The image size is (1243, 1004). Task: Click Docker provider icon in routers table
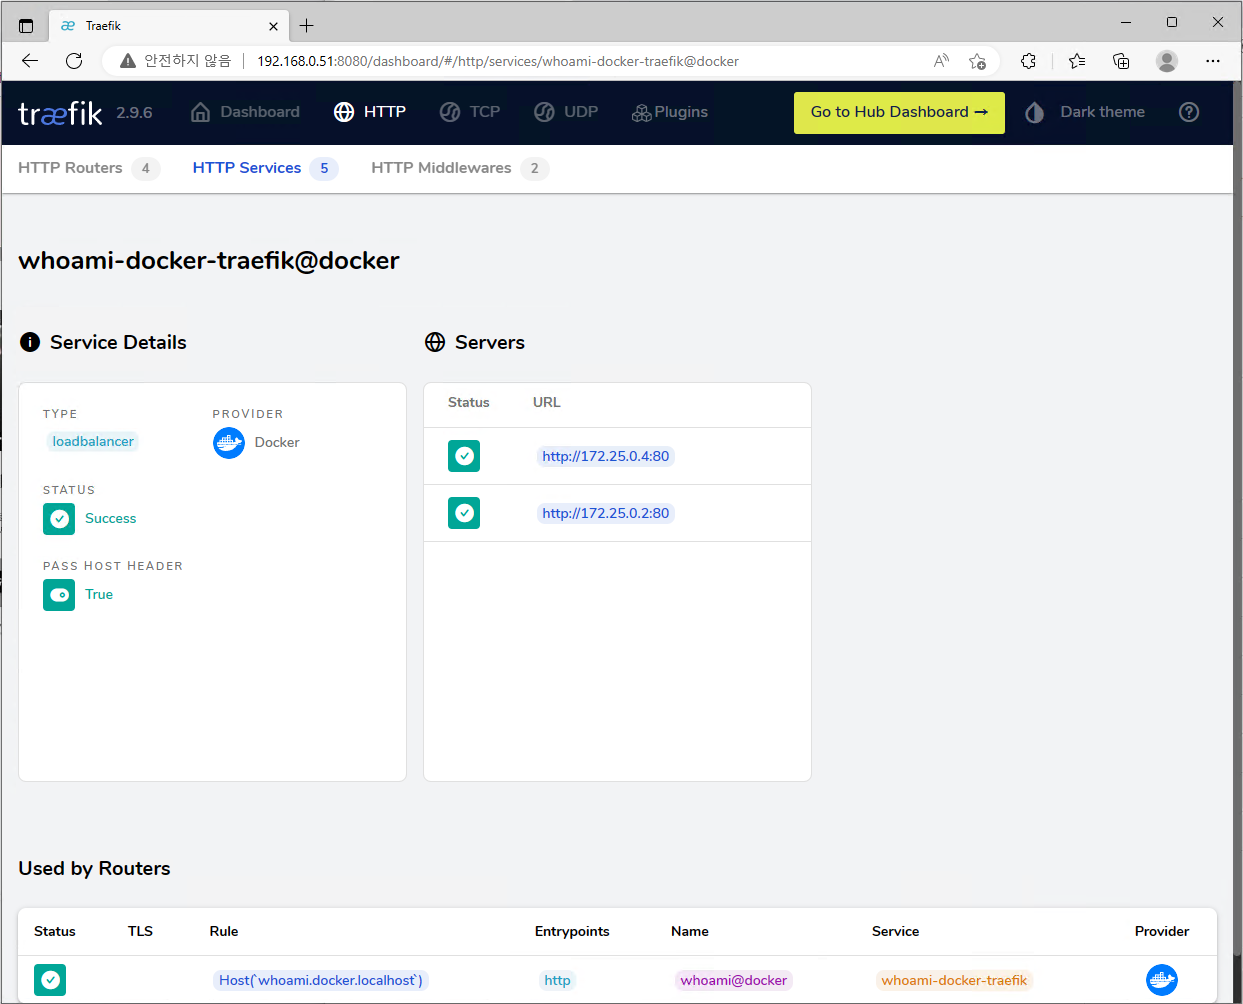coord(1162,980)
